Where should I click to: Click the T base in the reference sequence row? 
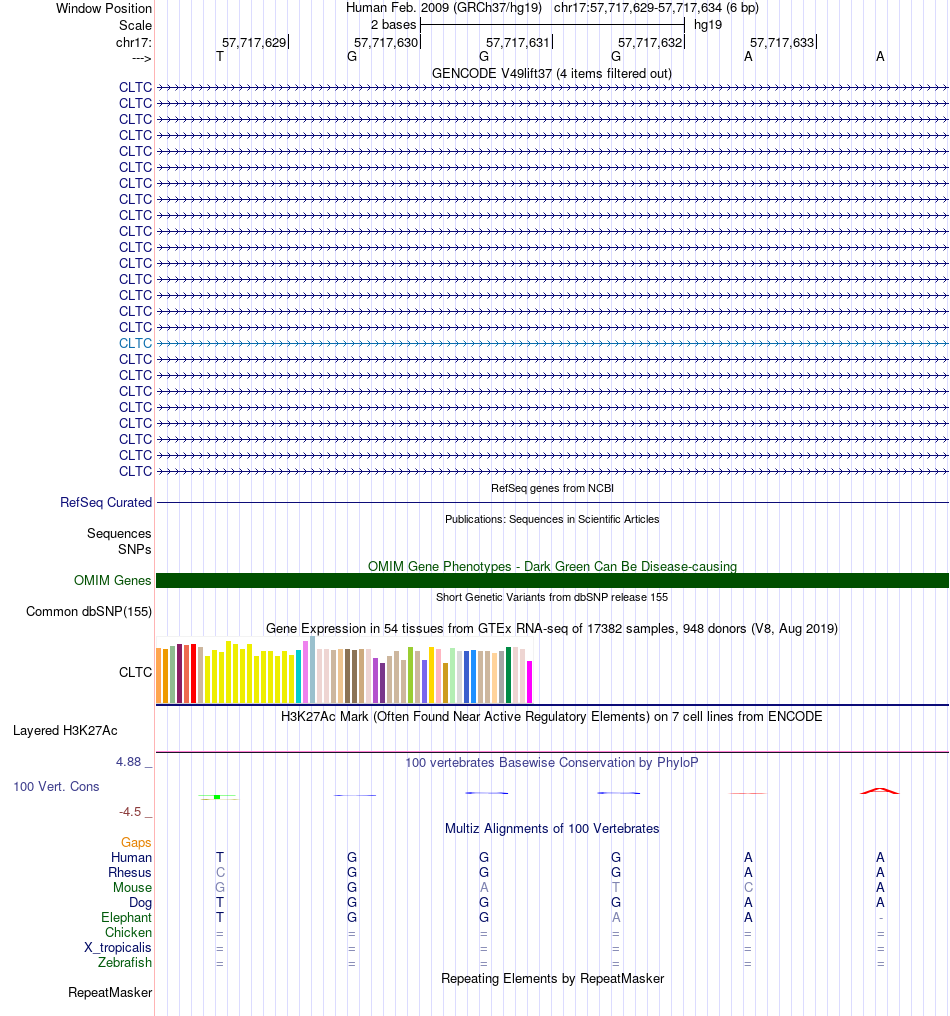(220, 56)
